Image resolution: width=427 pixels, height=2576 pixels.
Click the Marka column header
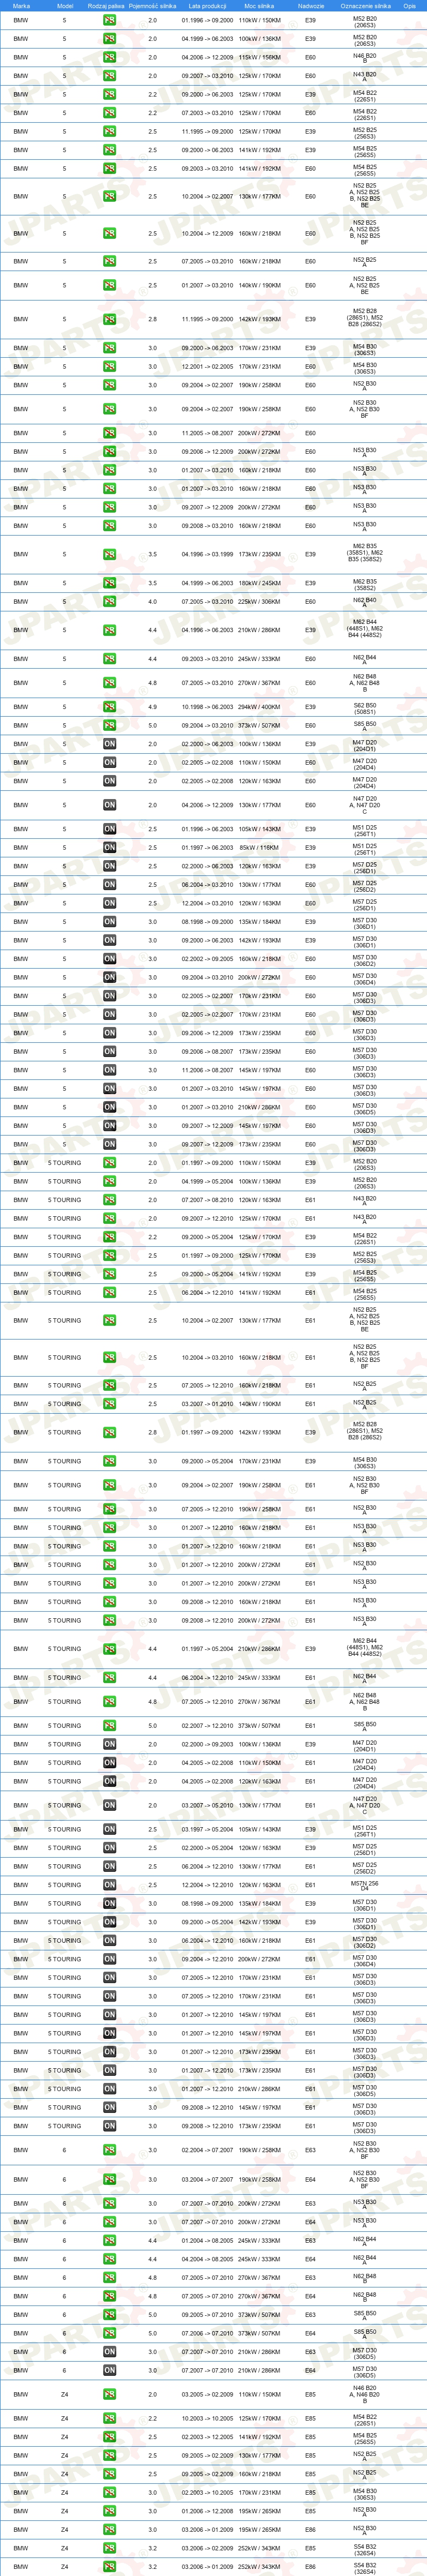tap(21, 6)
